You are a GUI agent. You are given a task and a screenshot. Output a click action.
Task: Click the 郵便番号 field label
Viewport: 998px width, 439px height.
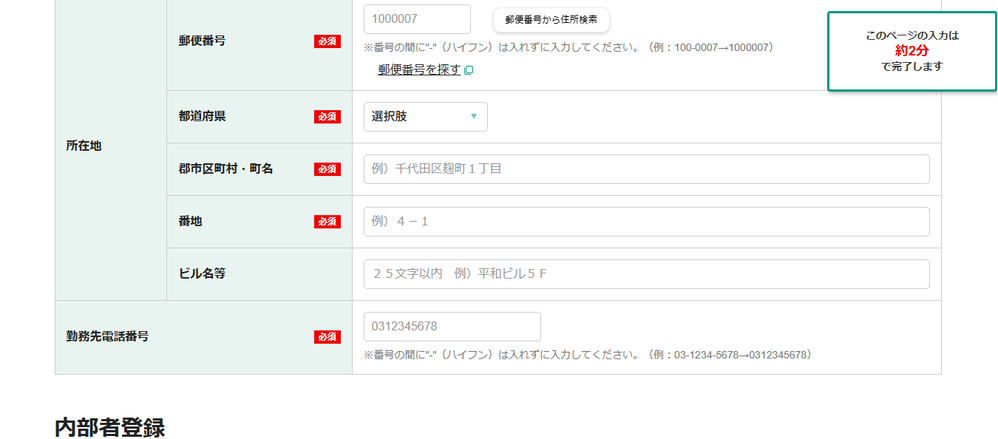pyautogui.click(x=202, y=41)
